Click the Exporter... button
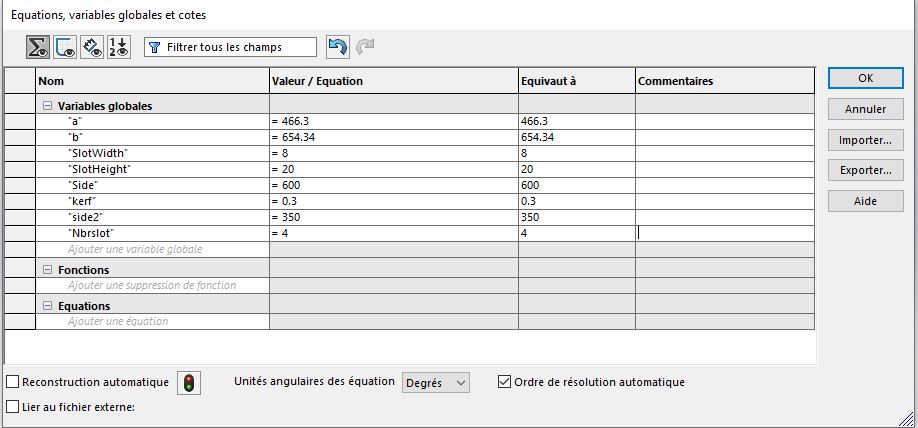918x428 pixels. (x=865, y=170)
